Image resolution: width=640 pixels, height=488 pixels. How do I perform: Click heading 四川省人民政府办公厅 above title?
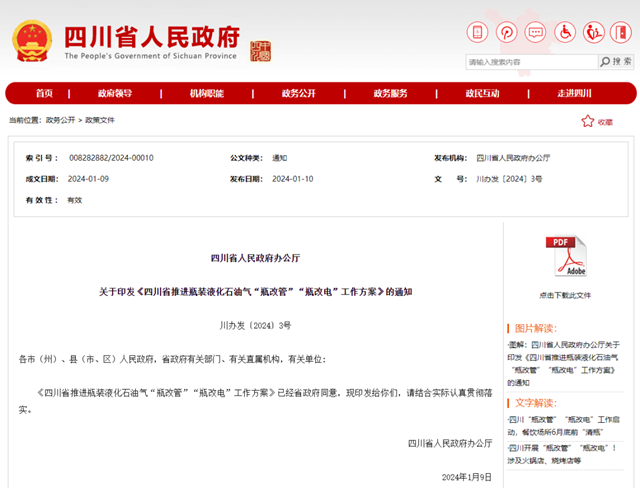(x=256, y=258)
